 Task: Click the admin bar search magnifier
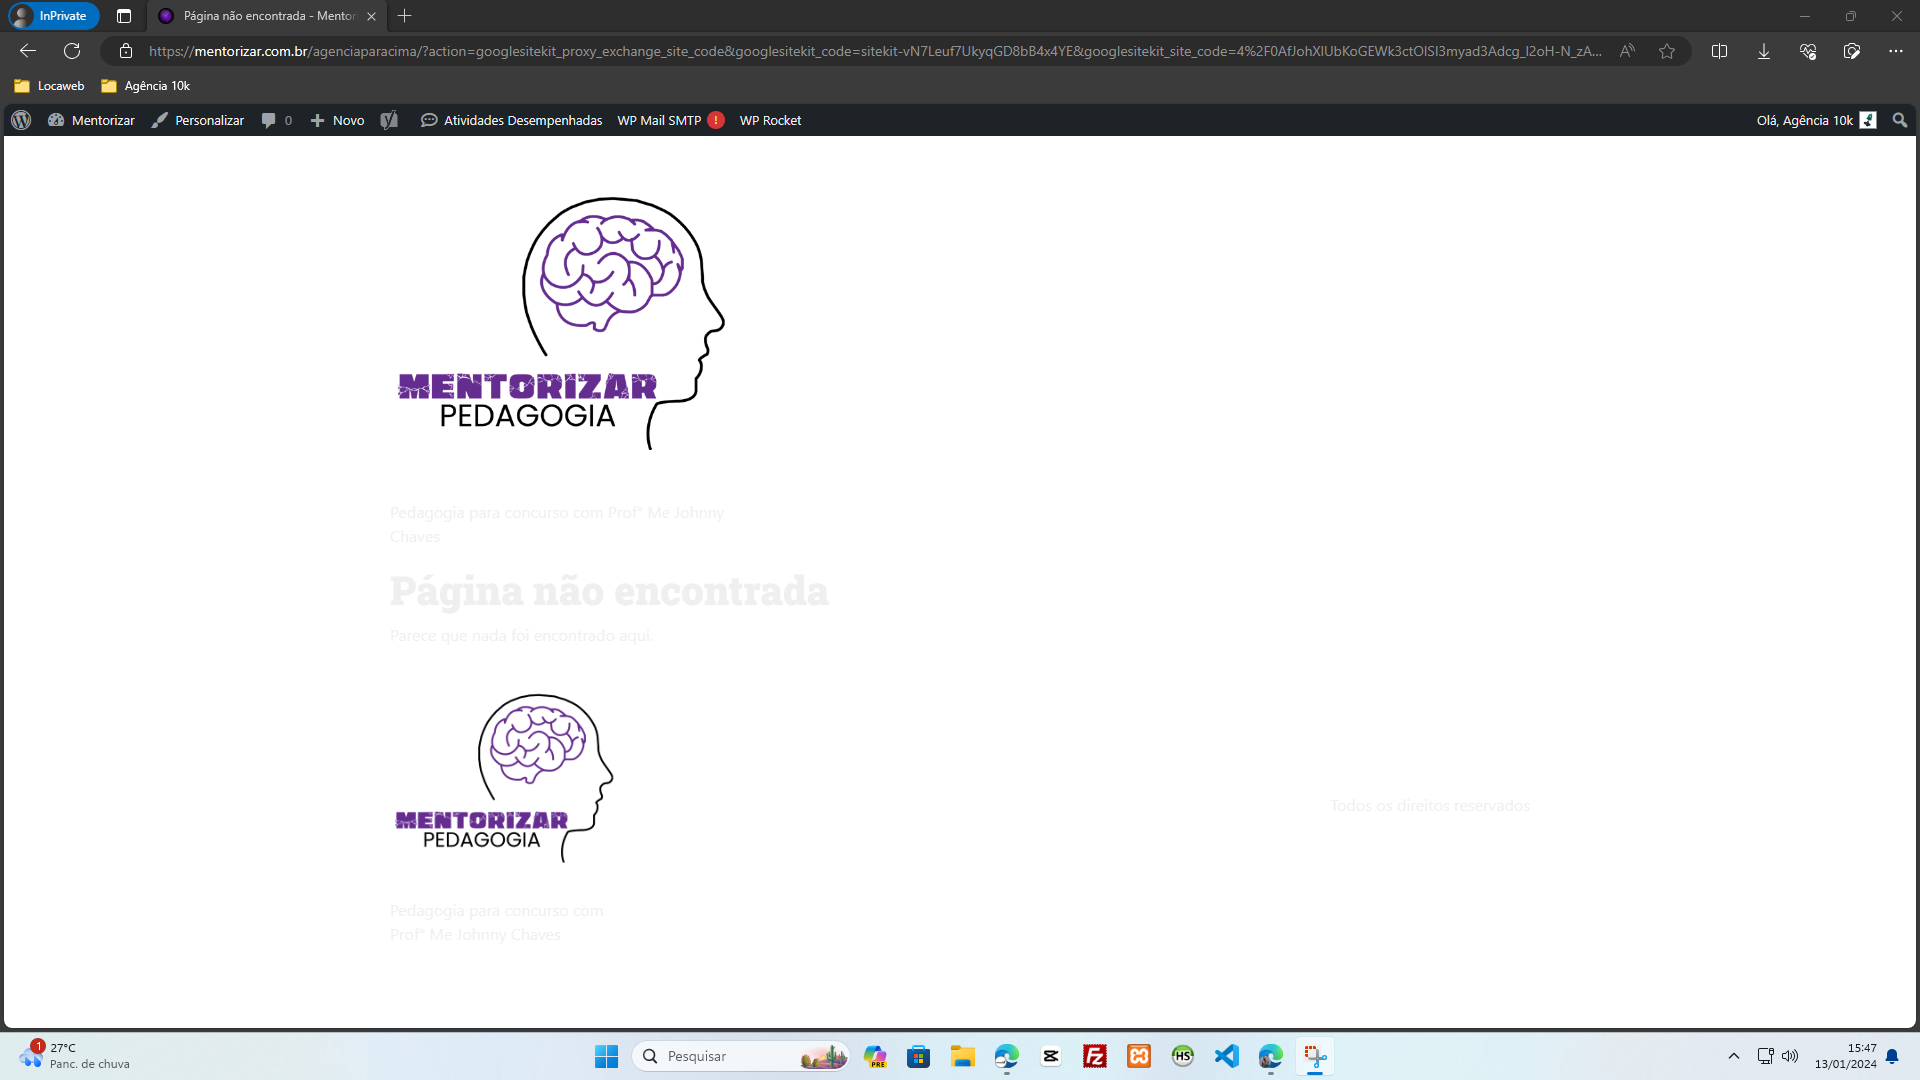coord(1900,120)
